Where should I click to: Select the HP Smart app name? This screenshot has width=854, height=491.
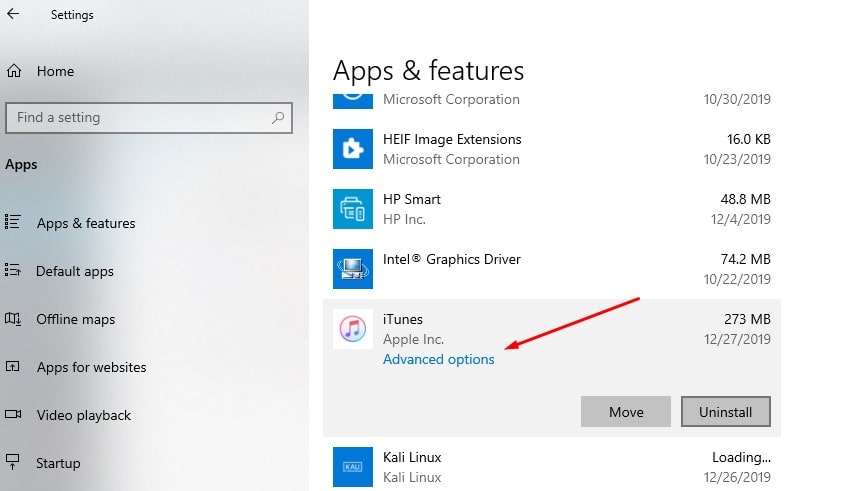412,199
